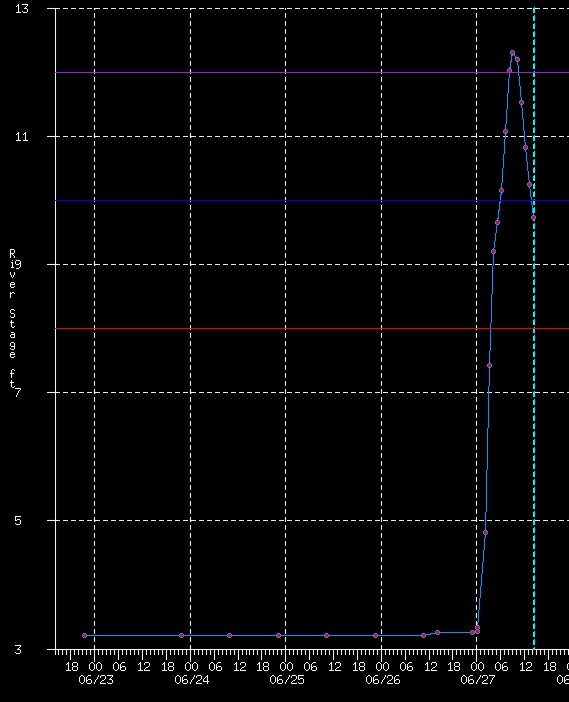
Task: Click the 06/23 date label
Action: (96, 680)
